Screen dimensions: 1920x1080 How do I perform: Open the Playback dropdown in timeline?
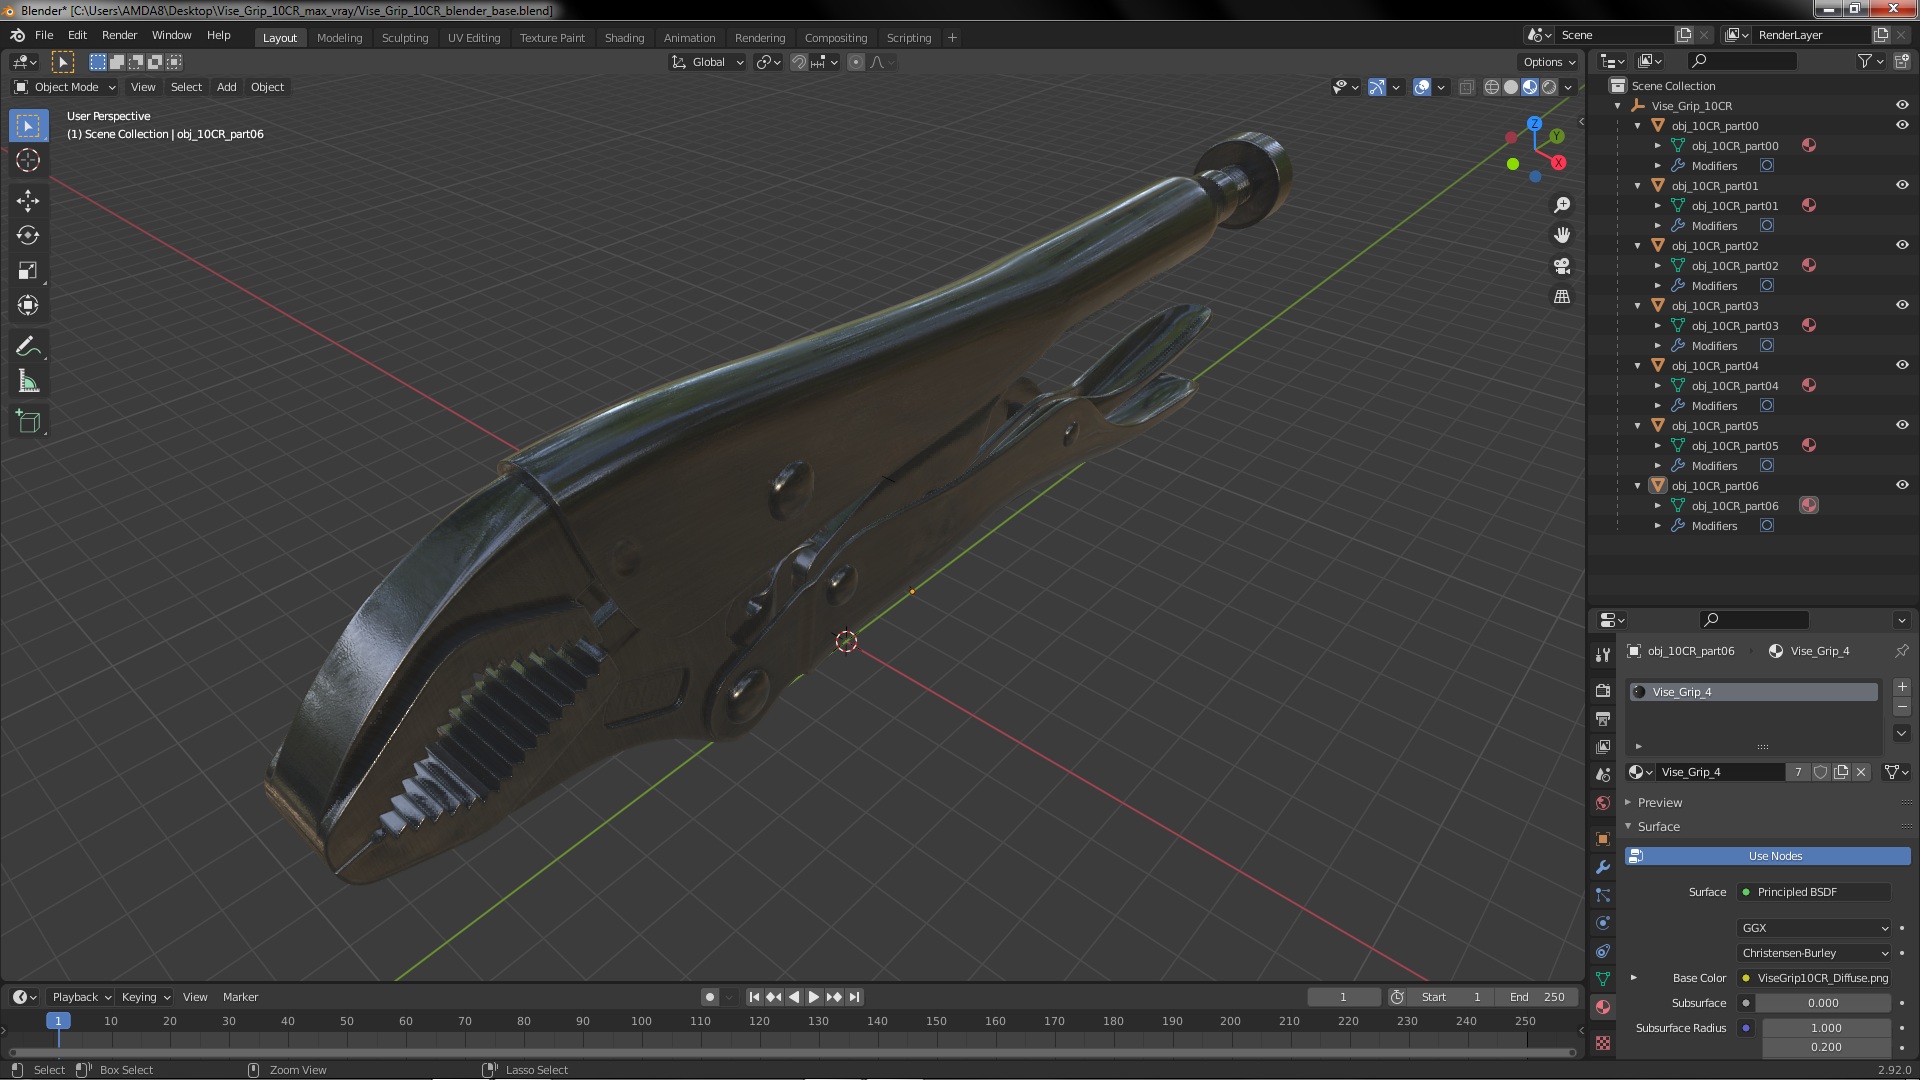(81, 997)
